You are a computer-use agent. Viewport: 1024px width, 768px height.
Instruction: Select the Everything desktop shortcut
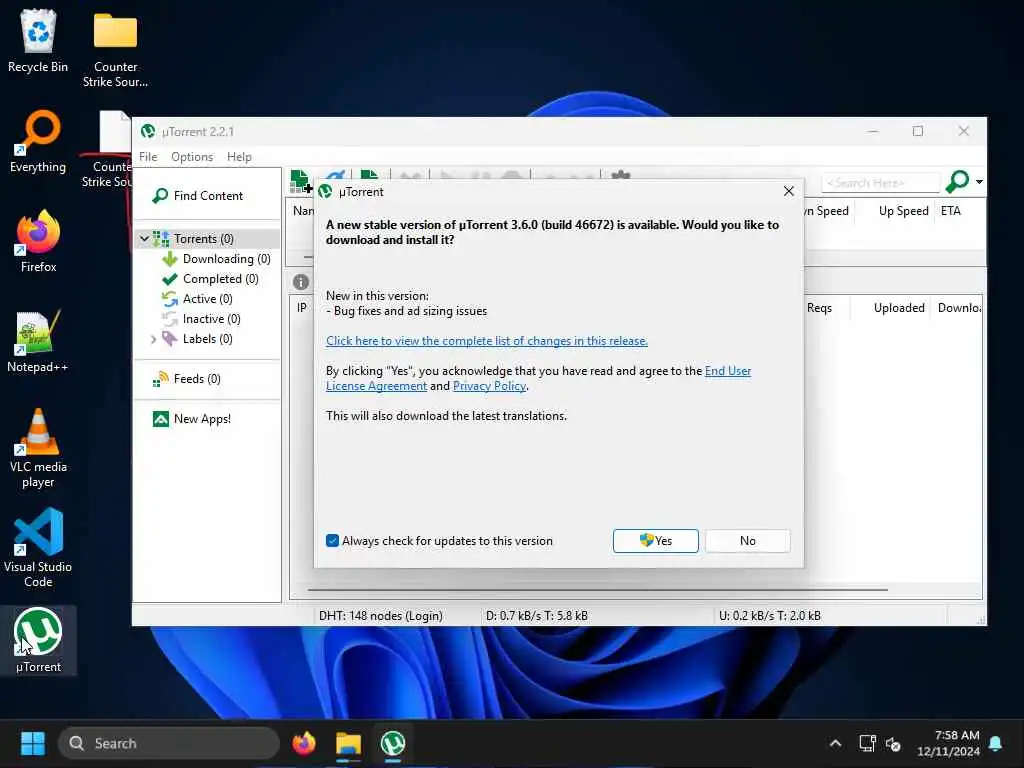click(x=38, y=142)
